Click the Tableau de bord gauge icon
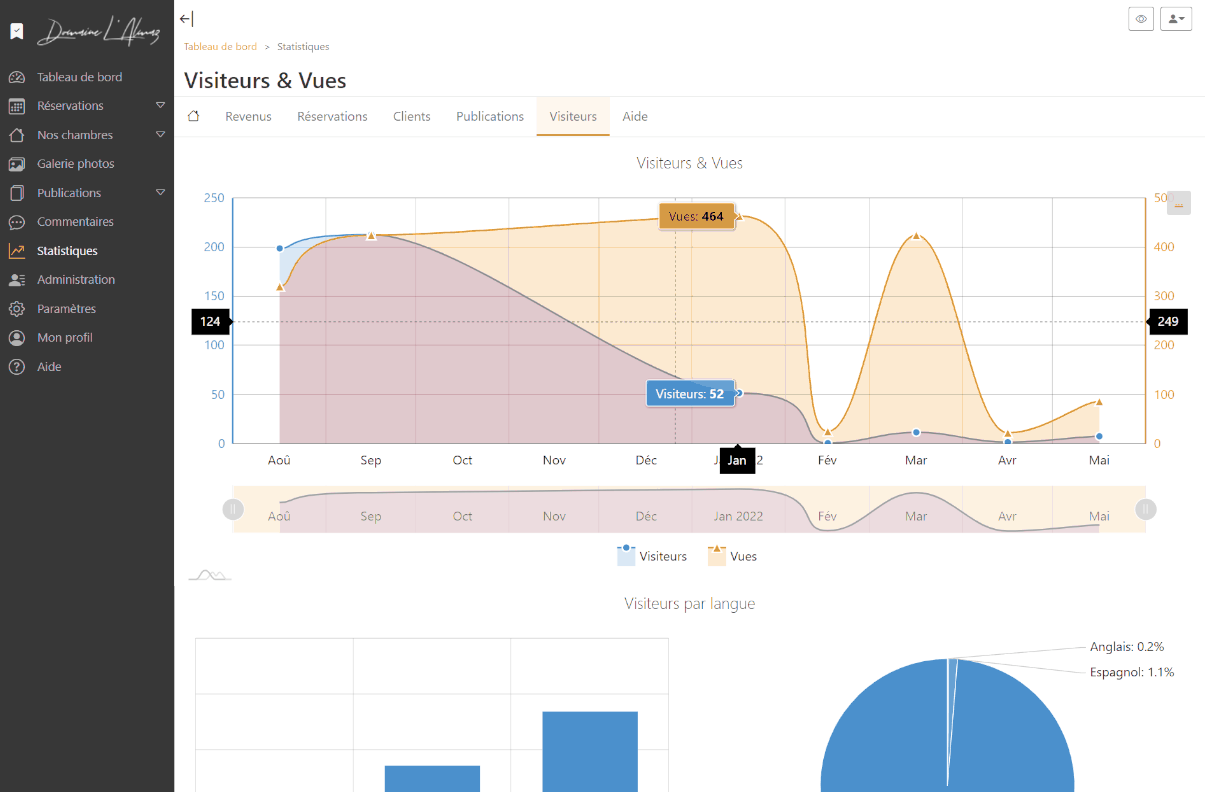This screenshot has height=792, width=1205. point(16,77)
